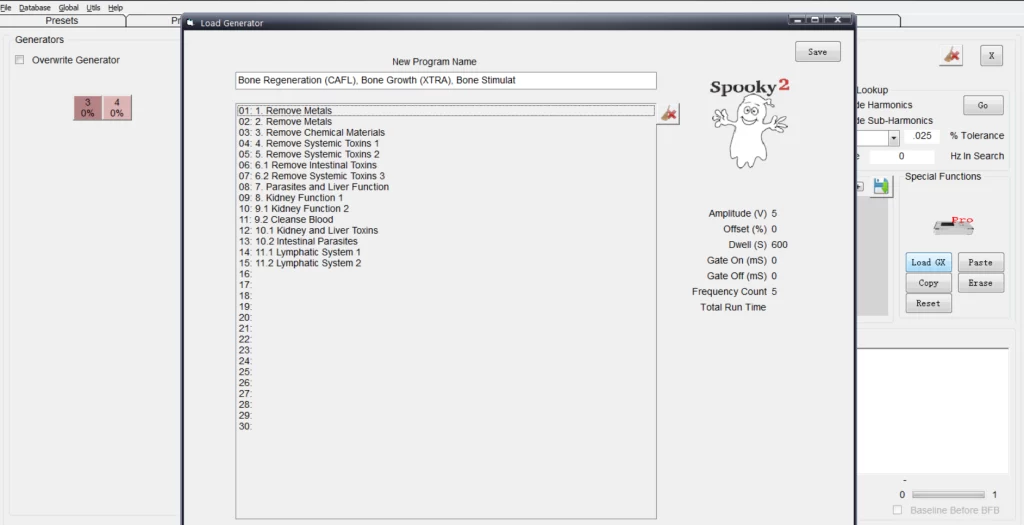This screenshot has height=525, width=1024.
Task: Open the Utils menu
Action: point(93,7)
